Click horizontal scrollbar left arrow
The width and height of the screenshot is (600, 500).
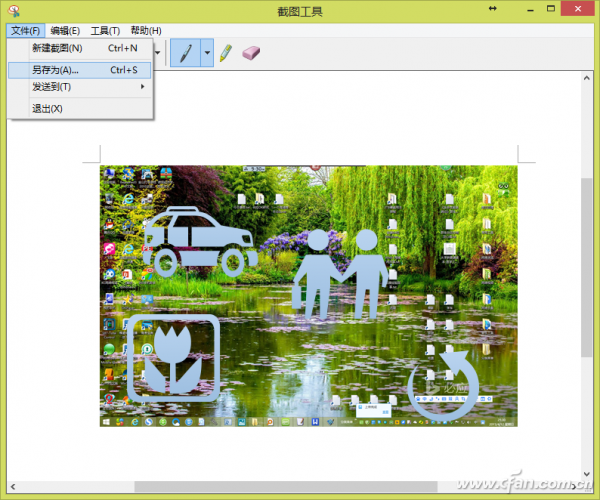click(13, 487)
